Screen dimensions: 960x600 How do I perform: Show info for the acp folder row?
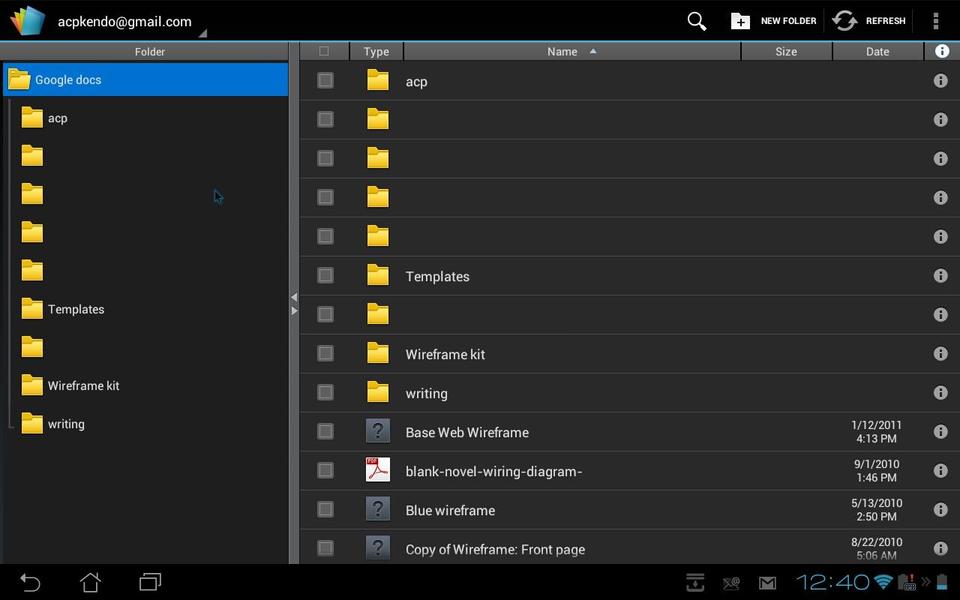click(x=940, y=81)
